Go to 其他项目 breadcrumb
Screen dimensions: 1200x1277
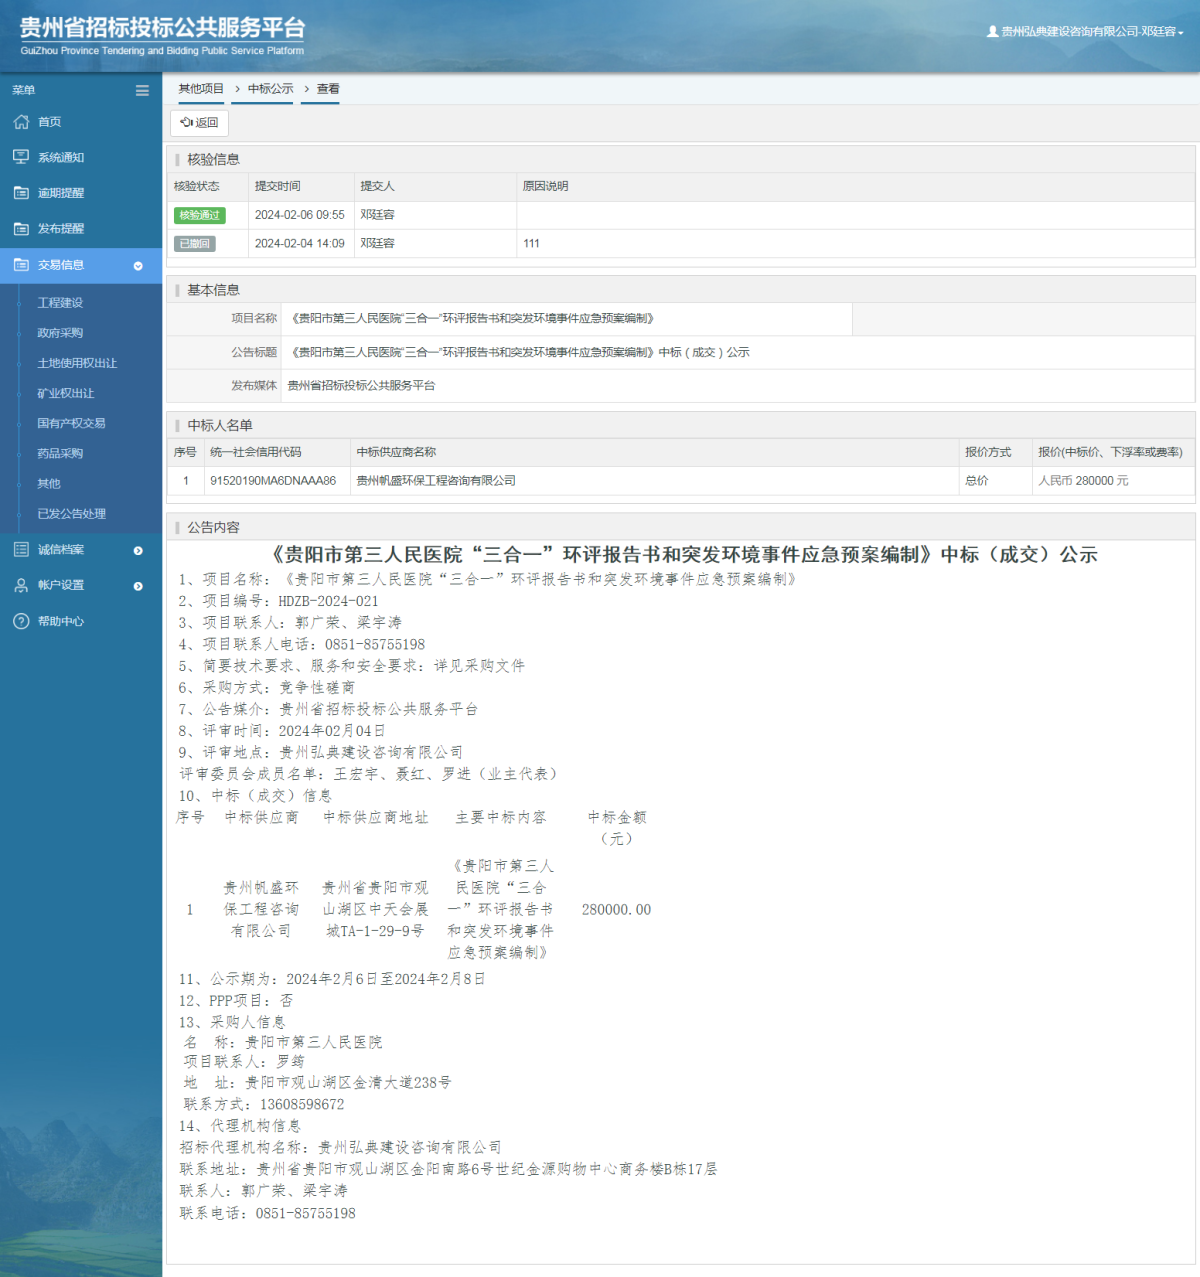click(x=201, y=89)
